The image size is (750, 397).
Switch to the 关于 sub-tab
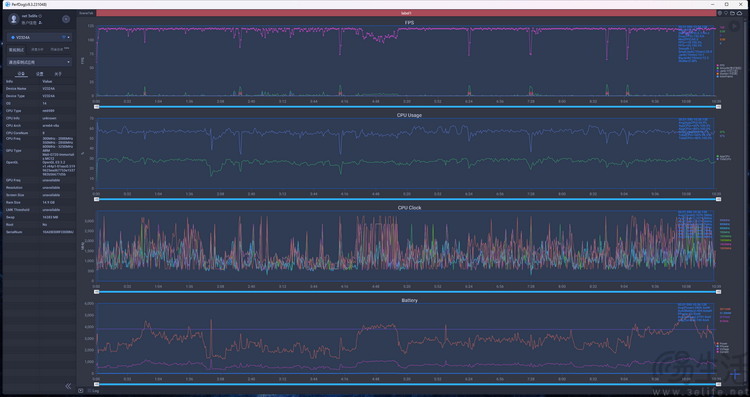(58, 74)
